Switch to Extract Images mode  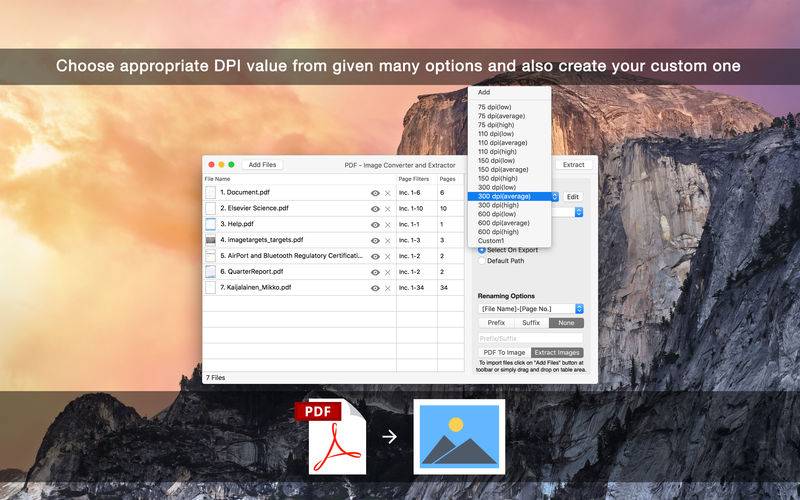[557, 353]
